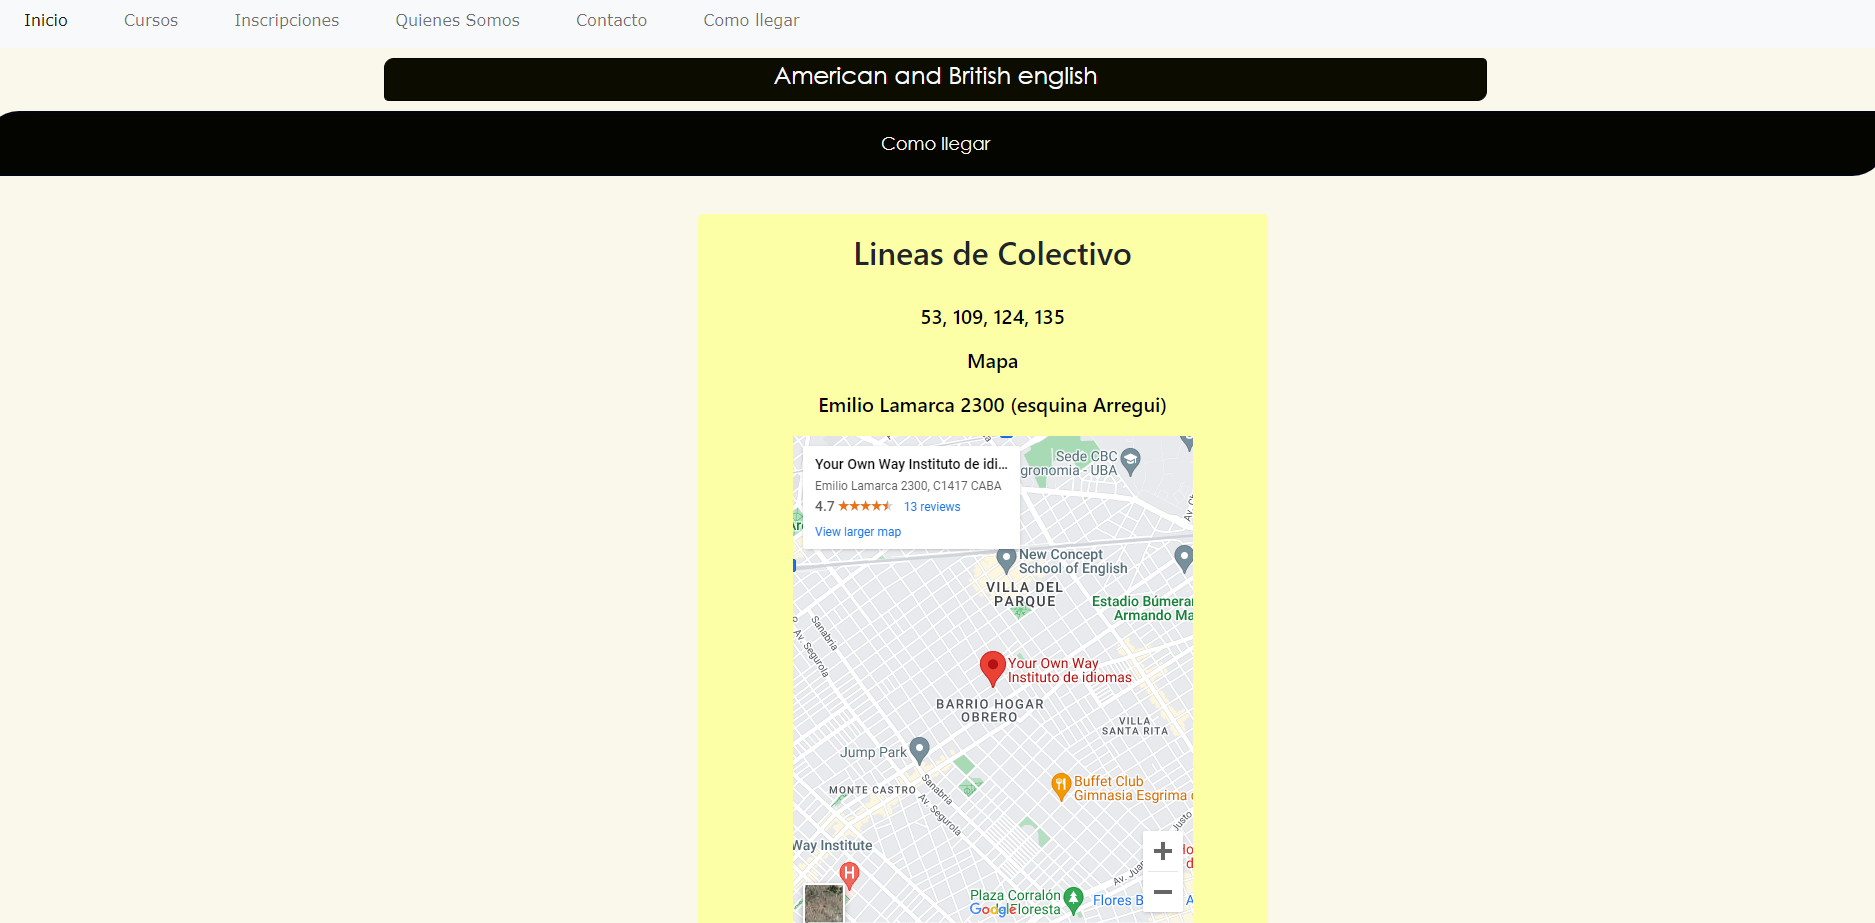This screenshot has width=1875, height=923.
Task: Zoom in the map with plus button
Action: (x=1163, y=851)
